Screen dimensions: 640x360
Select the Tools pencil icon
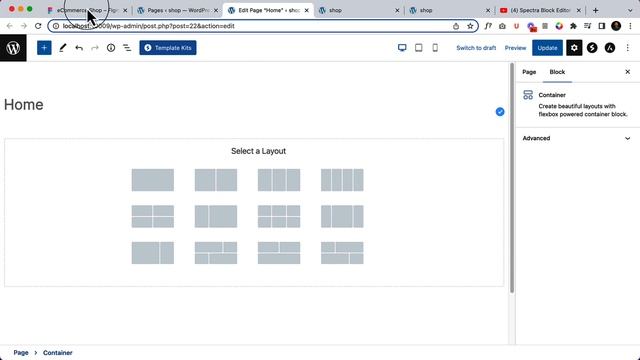click(x=62, y=48)
